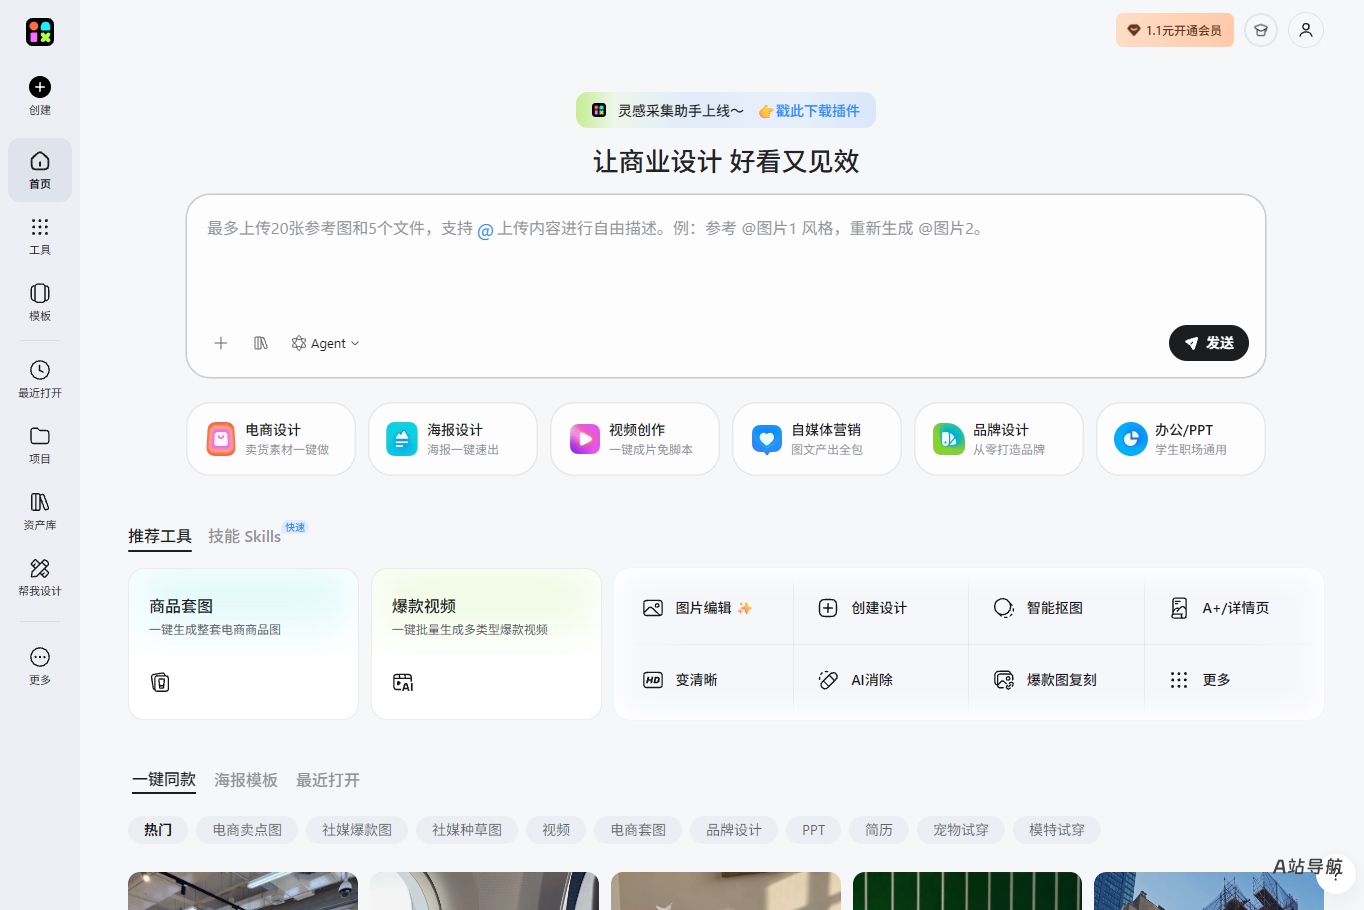Screen dimensions: 1364x910
Task: Click the plus upload icon in the prompt box
Action: [221, 343]
